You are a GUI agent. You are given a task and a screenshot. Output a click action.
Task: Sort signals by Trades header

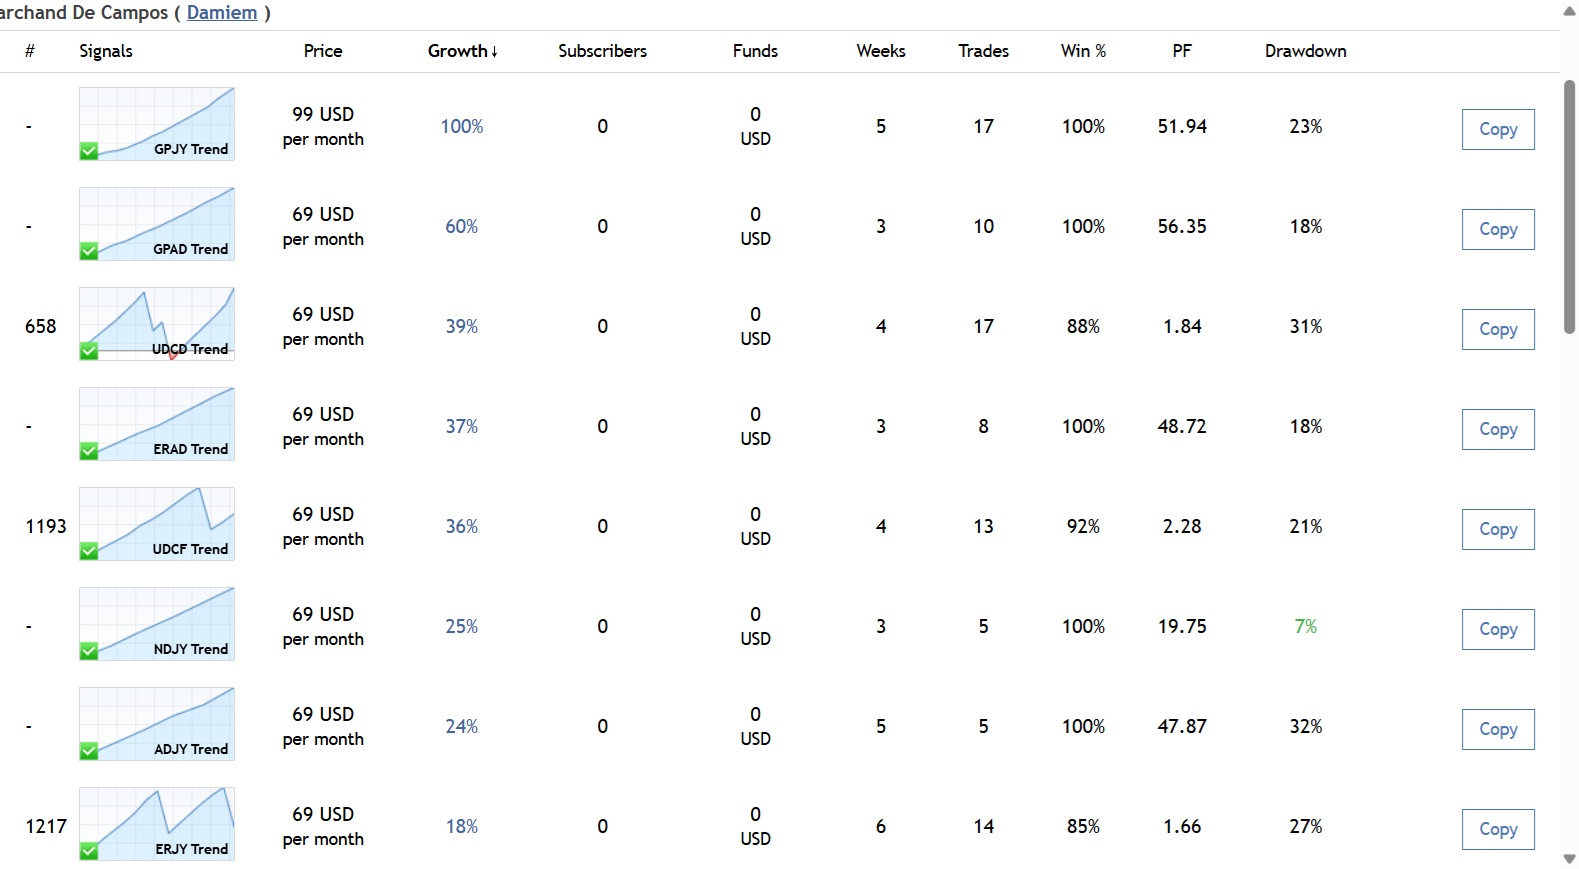pos(983,51)
